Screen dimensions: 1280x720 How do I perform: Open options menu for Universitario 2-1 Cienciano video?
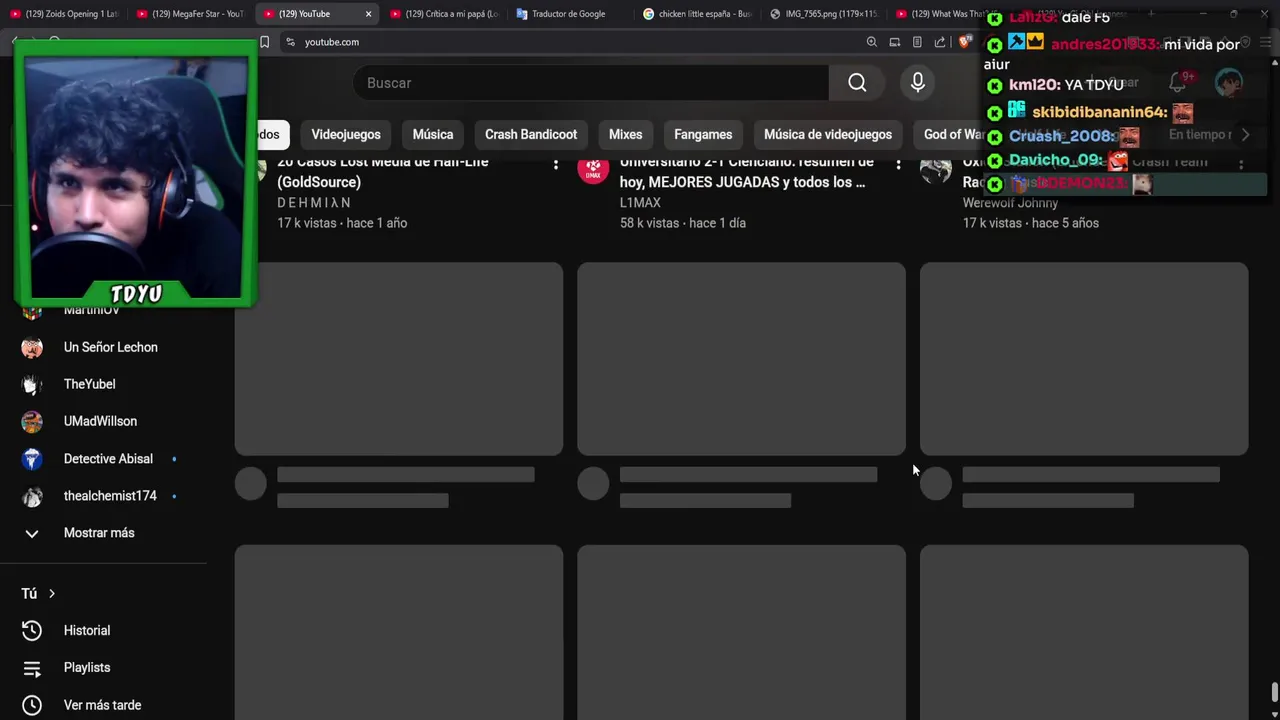pyautogui.click(x=898, y=164)
